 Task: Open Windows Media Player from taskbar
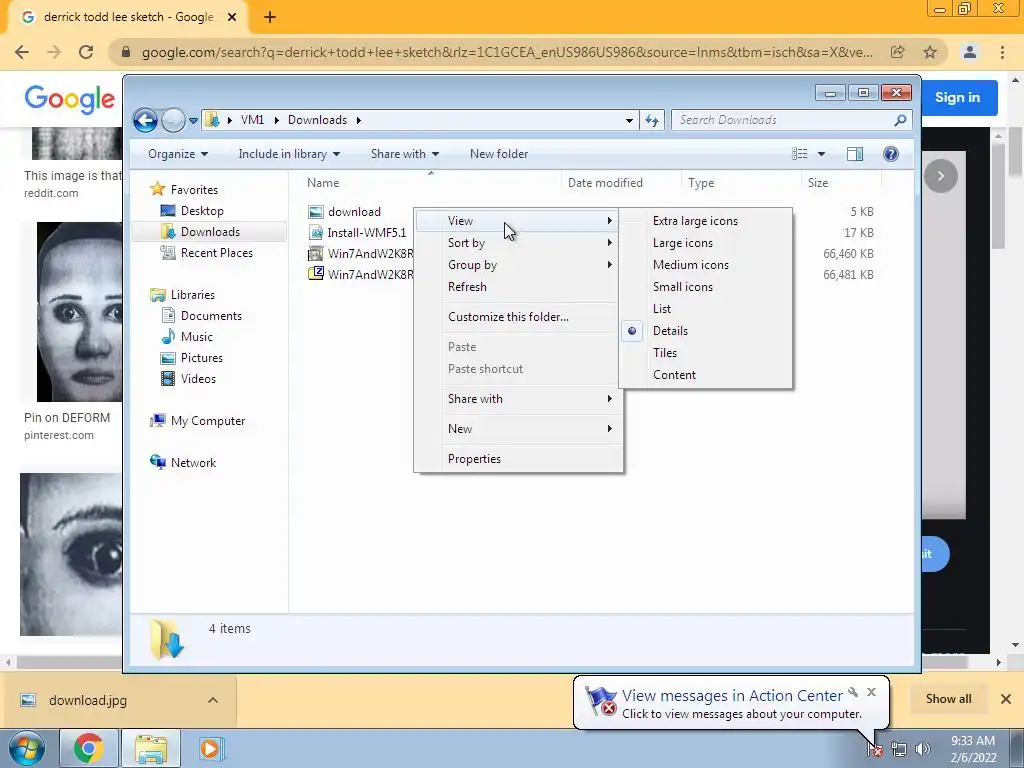[x=210, y=748]
